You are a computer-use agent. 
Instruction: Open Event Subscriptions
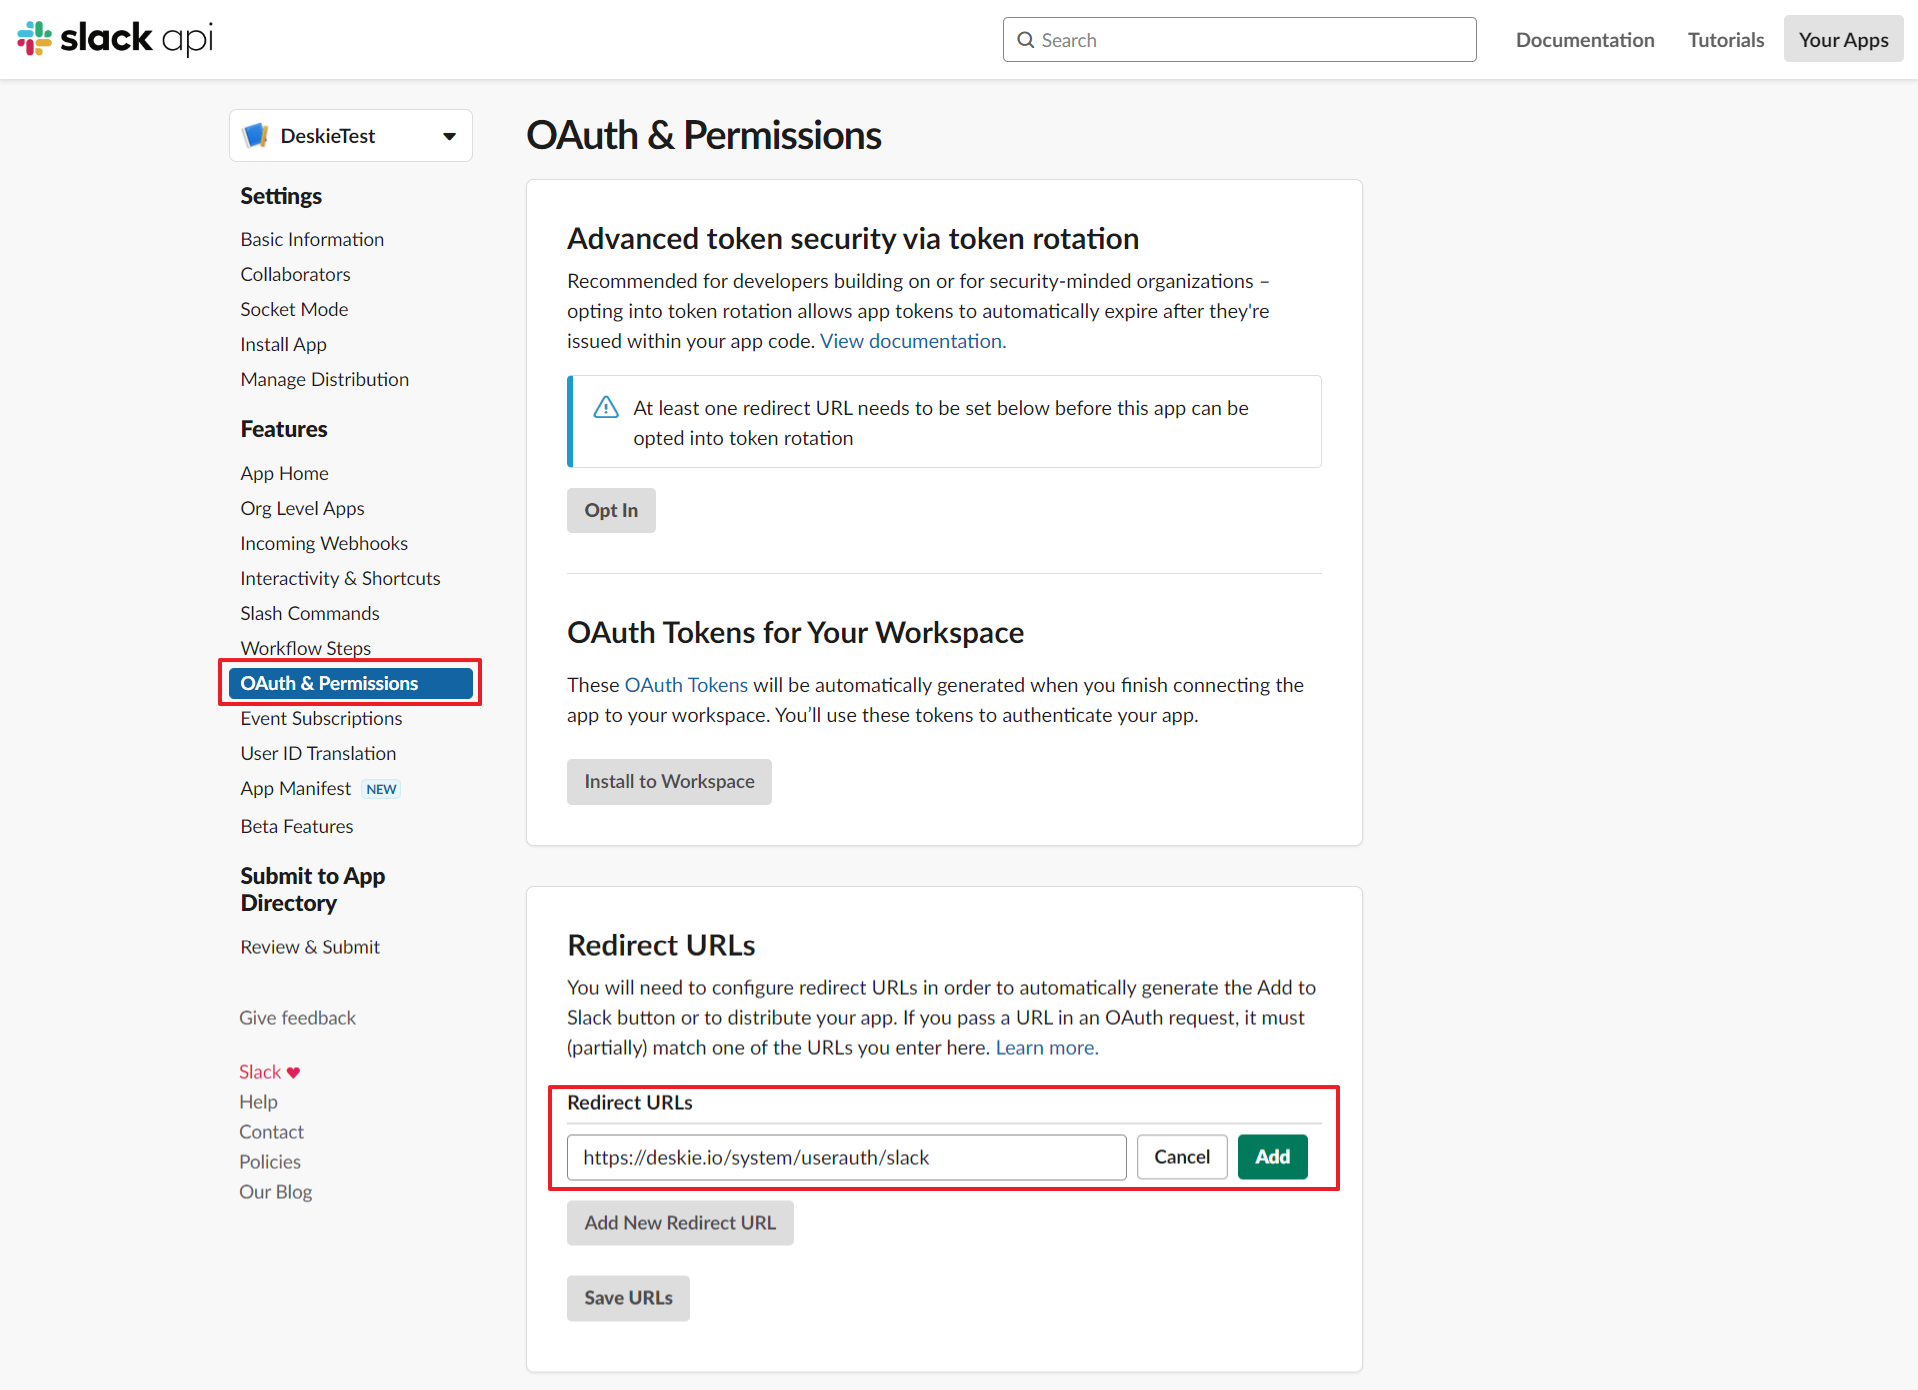click(x=321, y=718)
